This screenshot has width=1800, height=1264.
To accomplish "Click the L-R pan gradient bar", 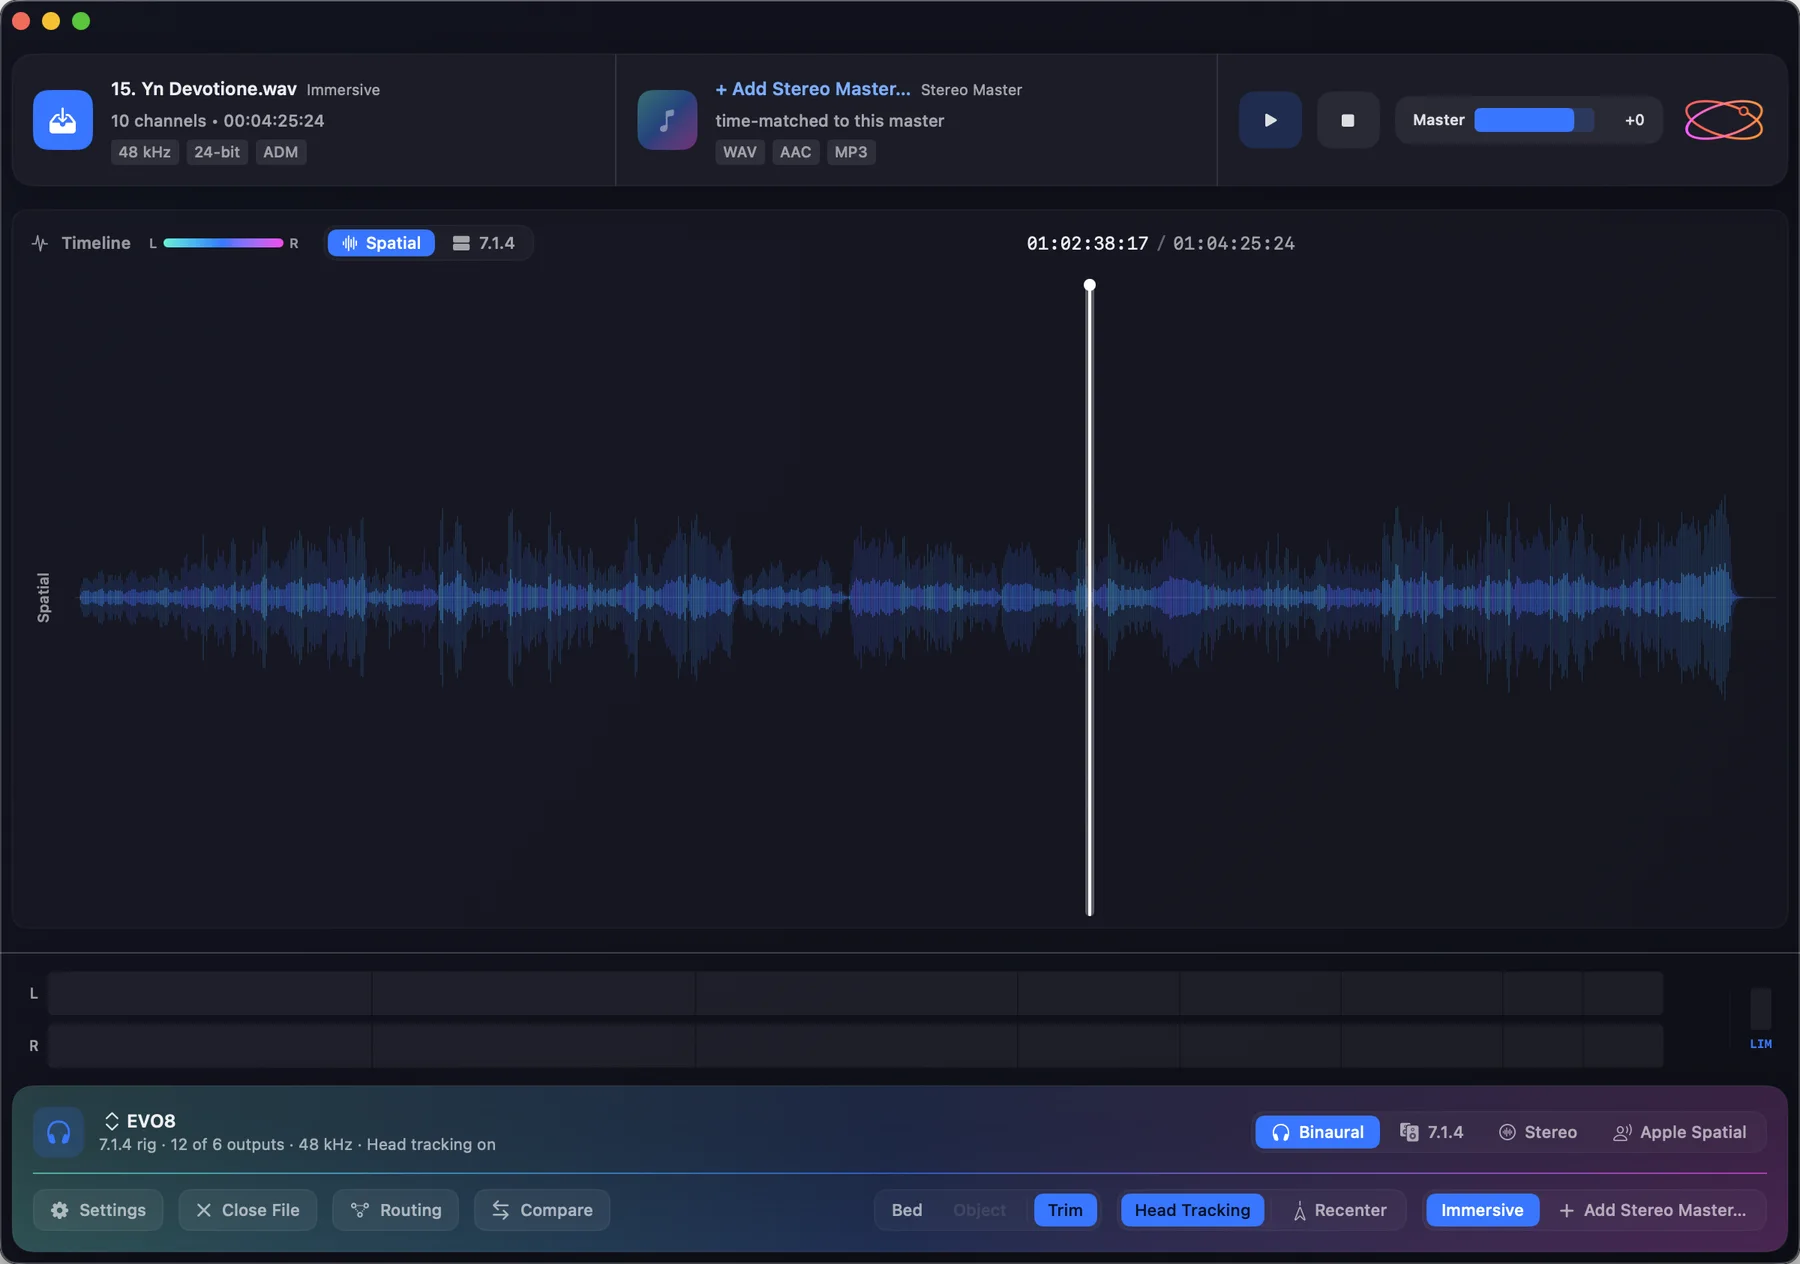I will tap(223, 243).
